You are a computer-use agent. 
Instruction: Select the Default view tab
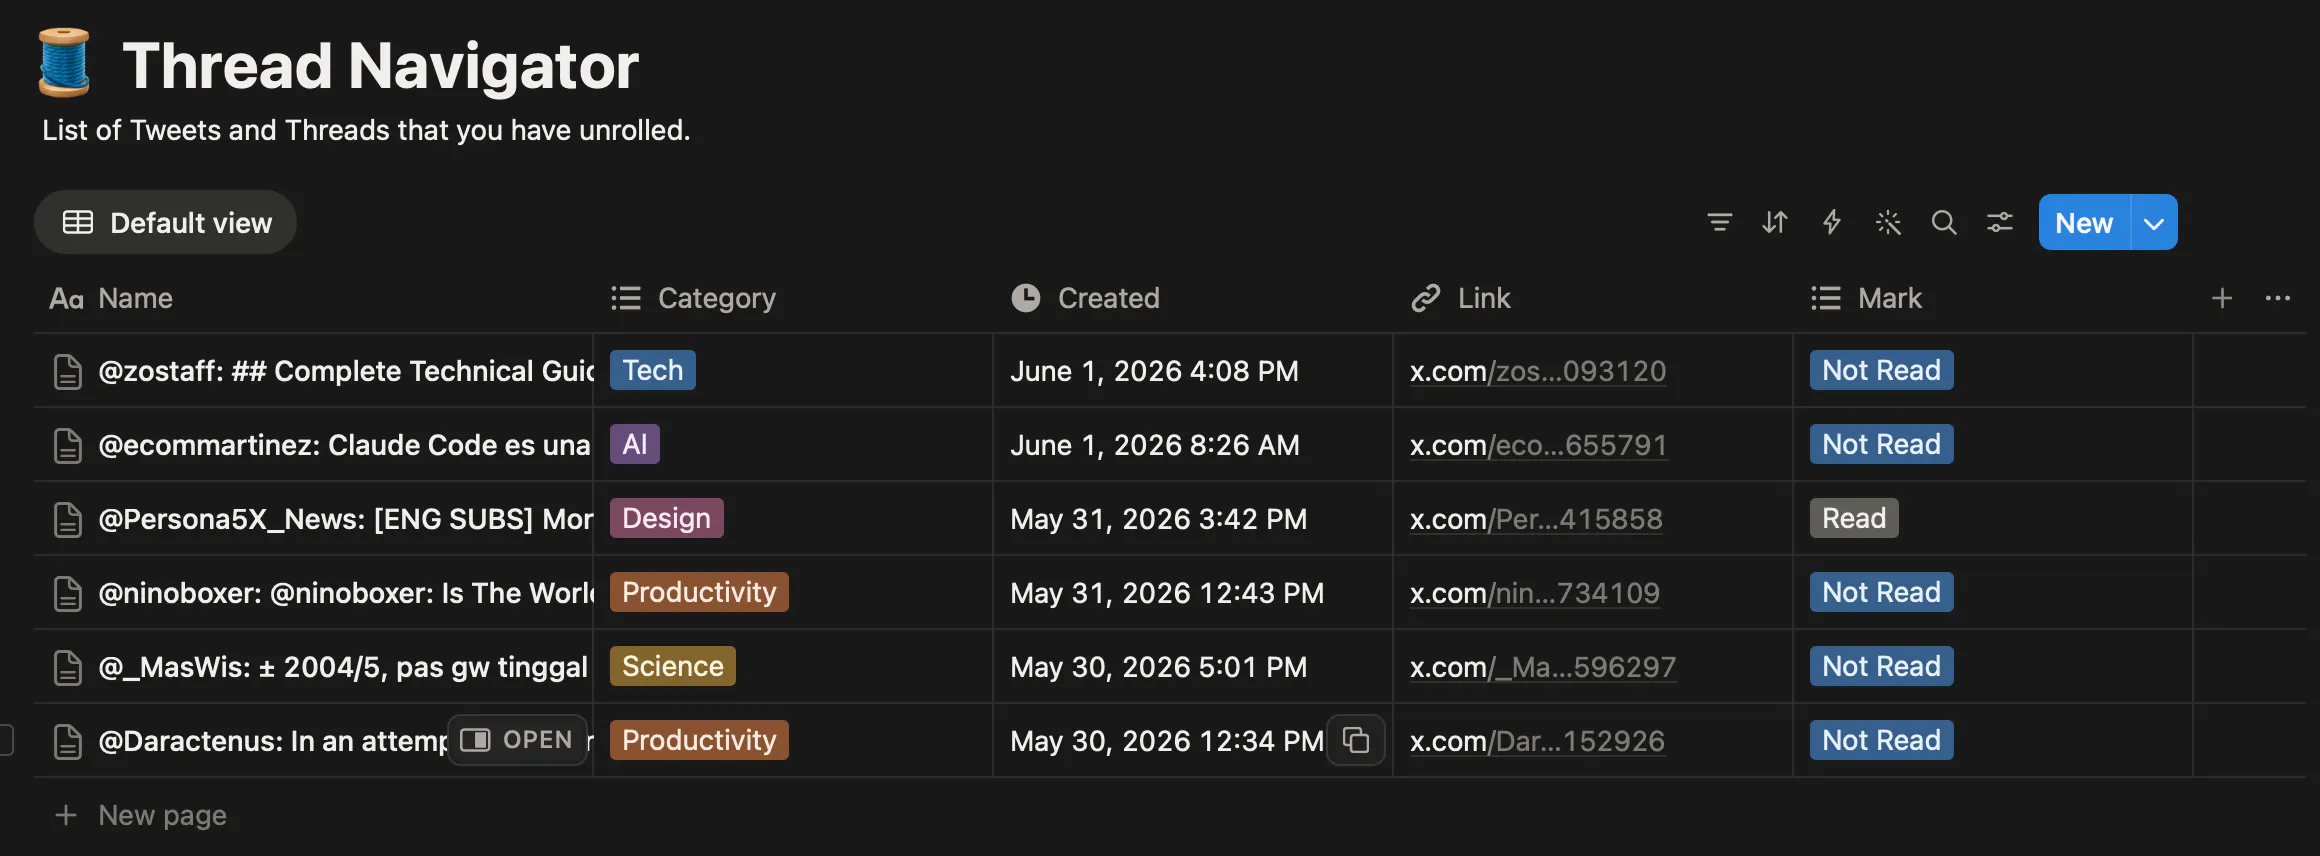click(165, 222)
